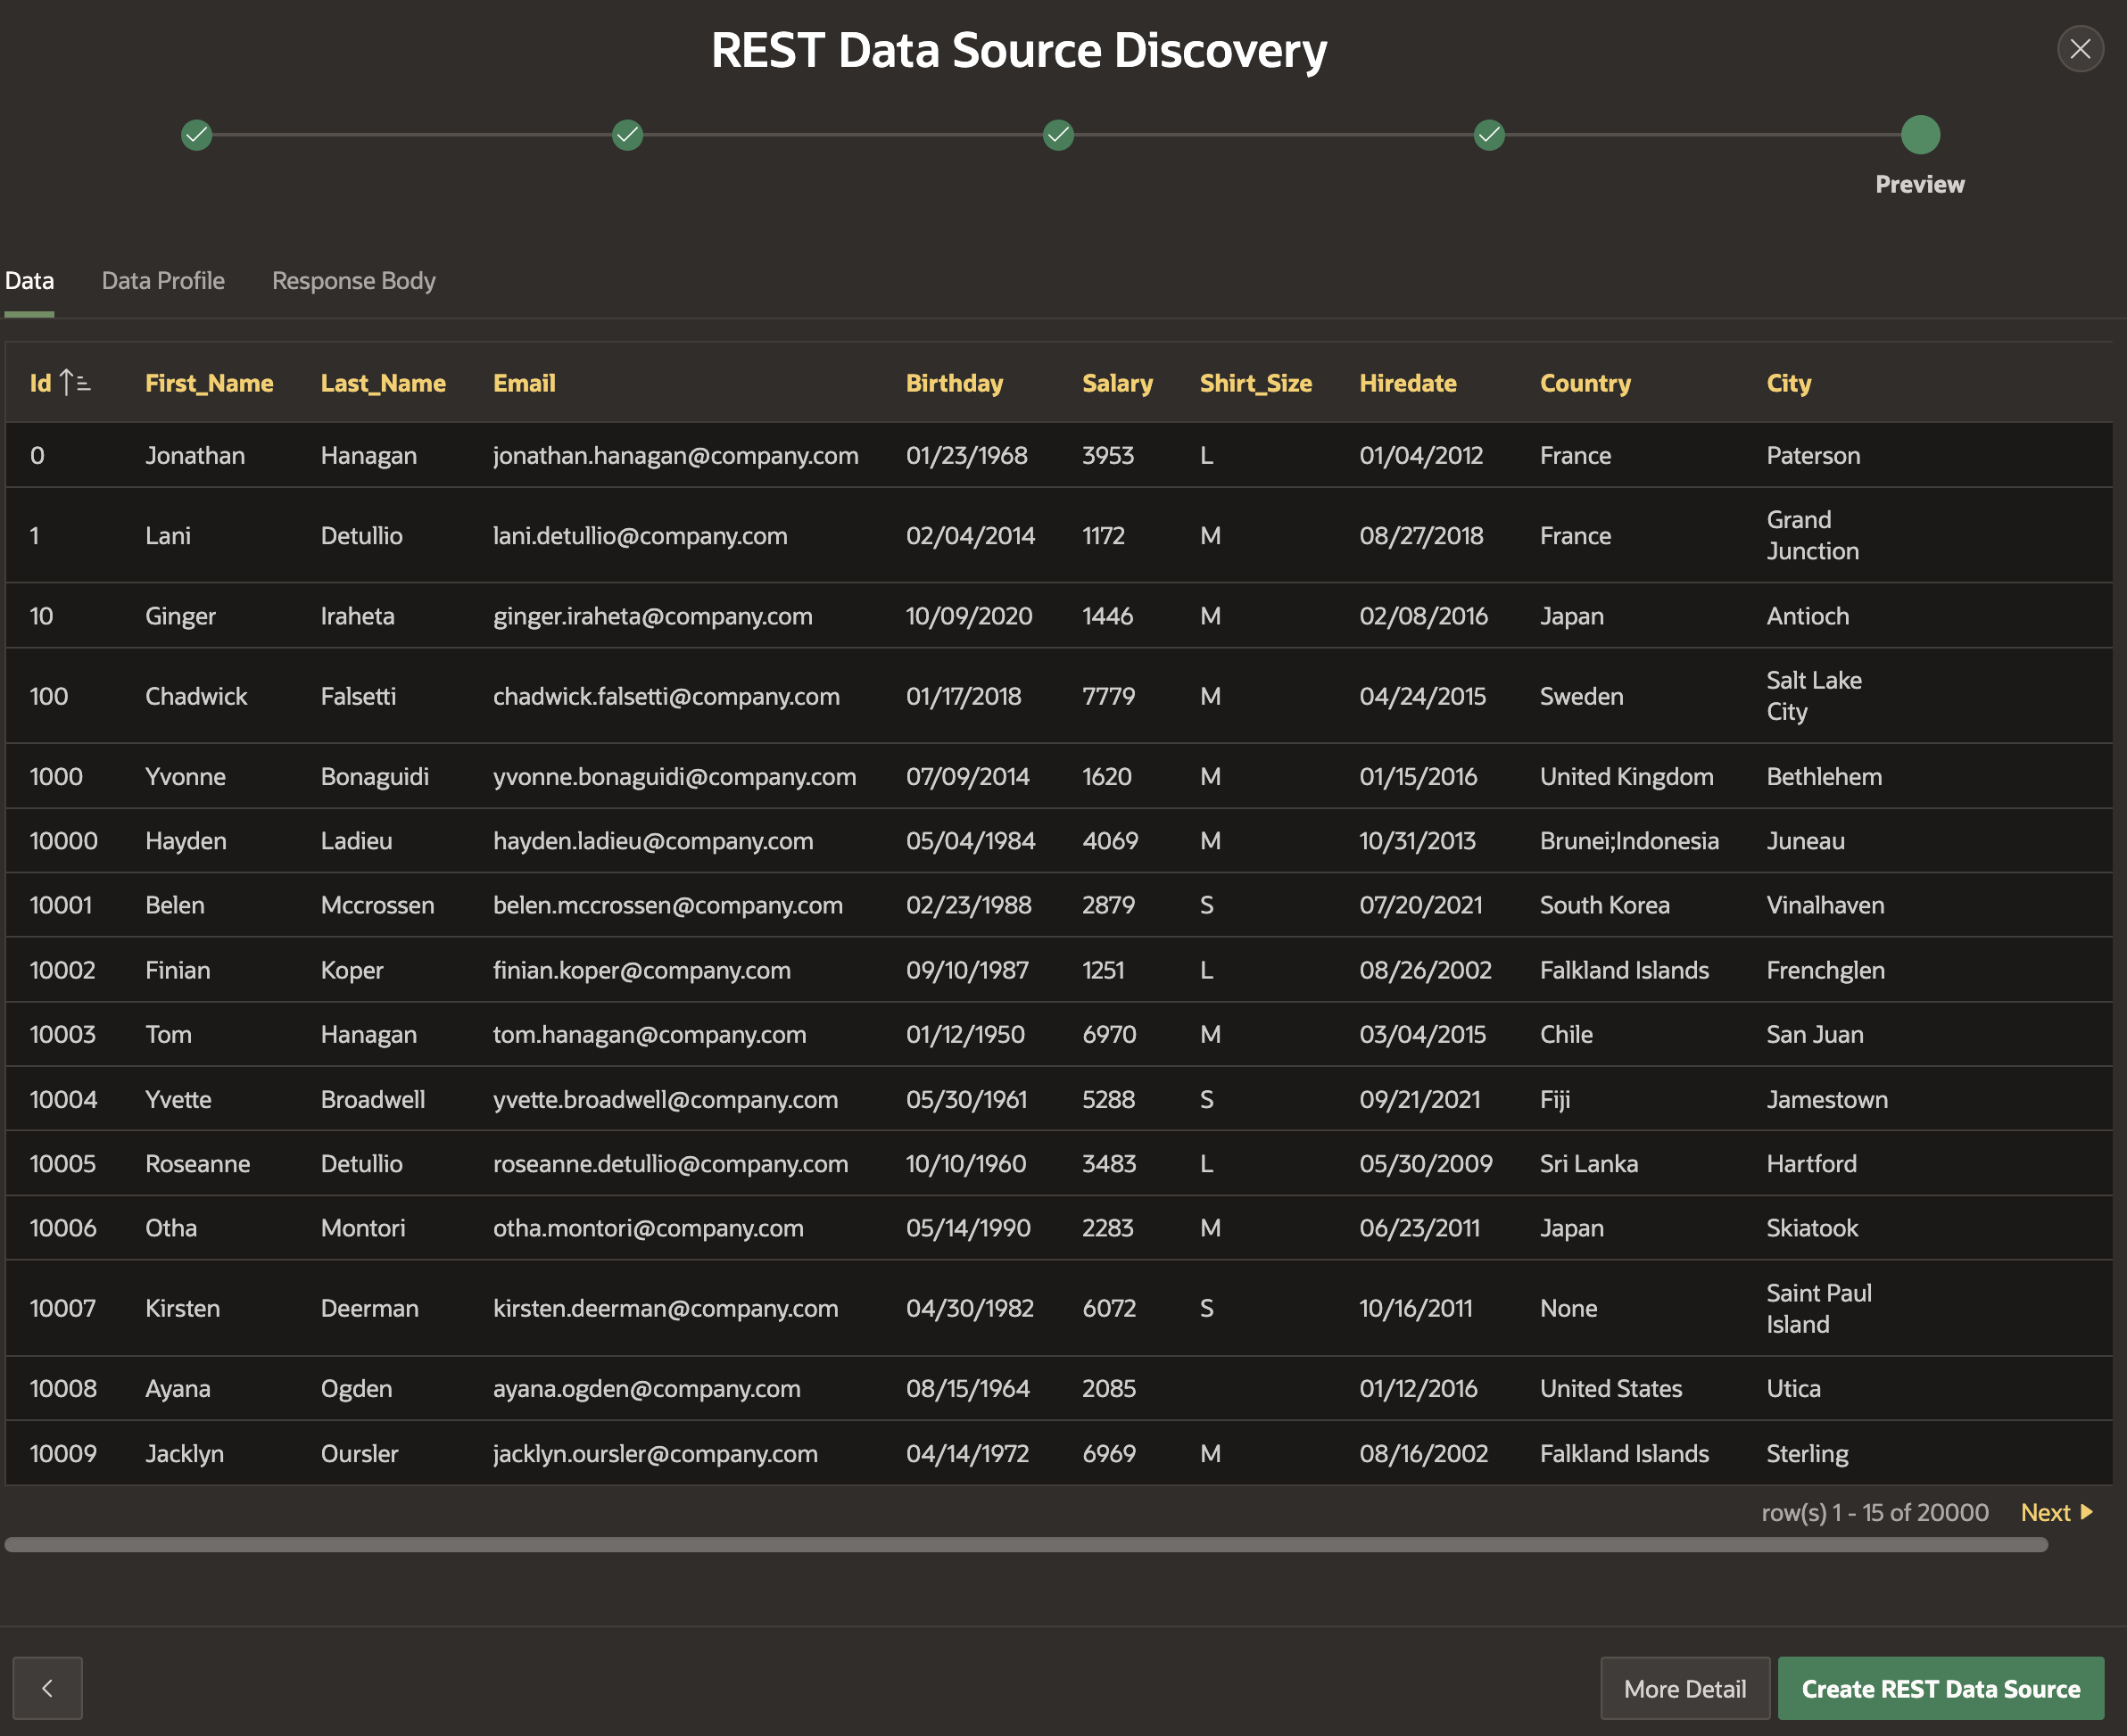Image resolution: width=2127 pixels, height=1736 pixels.
Task: Sort by the Country column header
Action: [1585, 383]
